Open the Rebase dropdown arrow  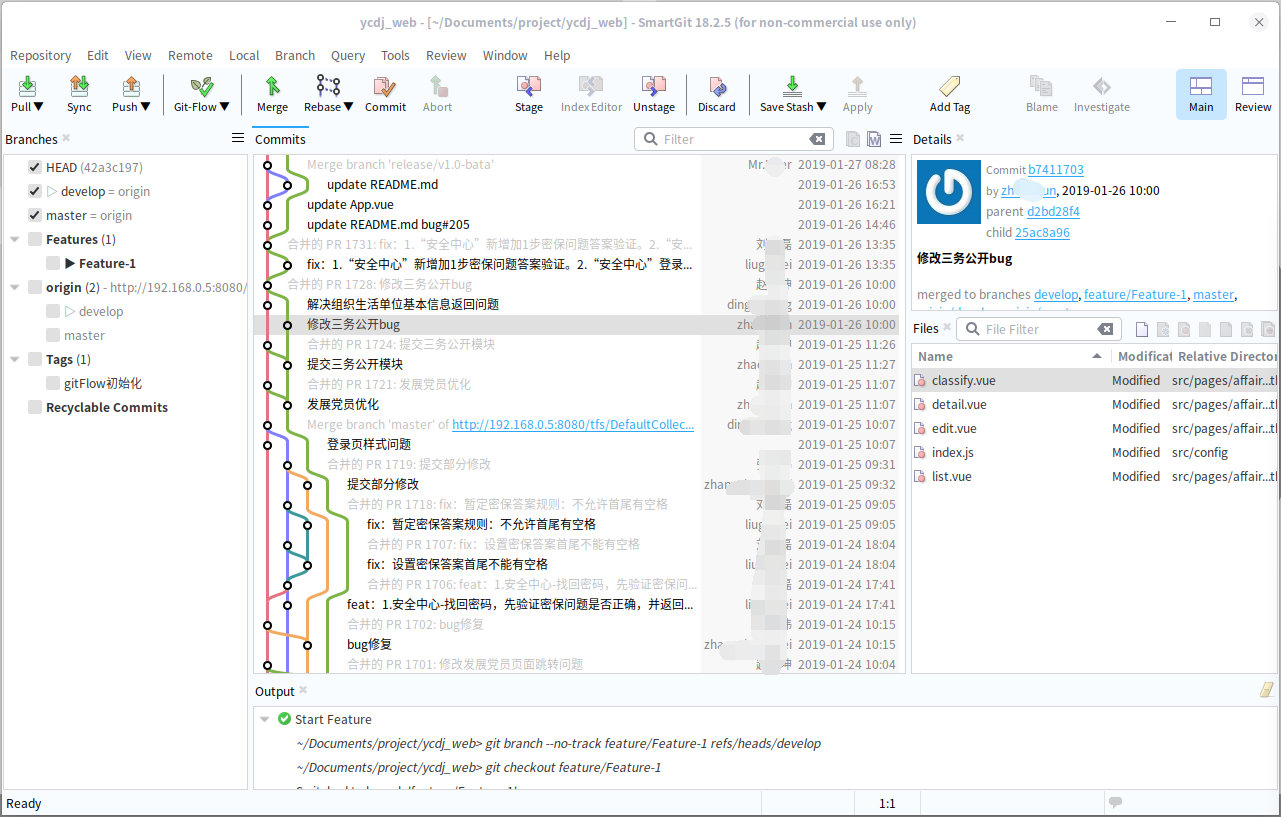(348, 107)
